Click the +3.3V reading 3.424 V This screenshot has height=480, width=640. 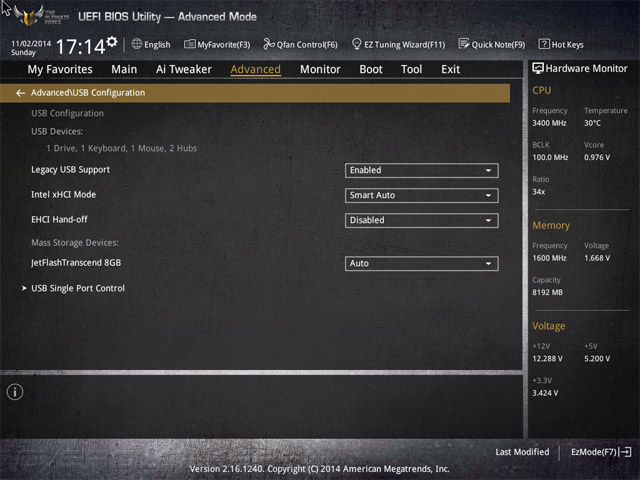545,393
